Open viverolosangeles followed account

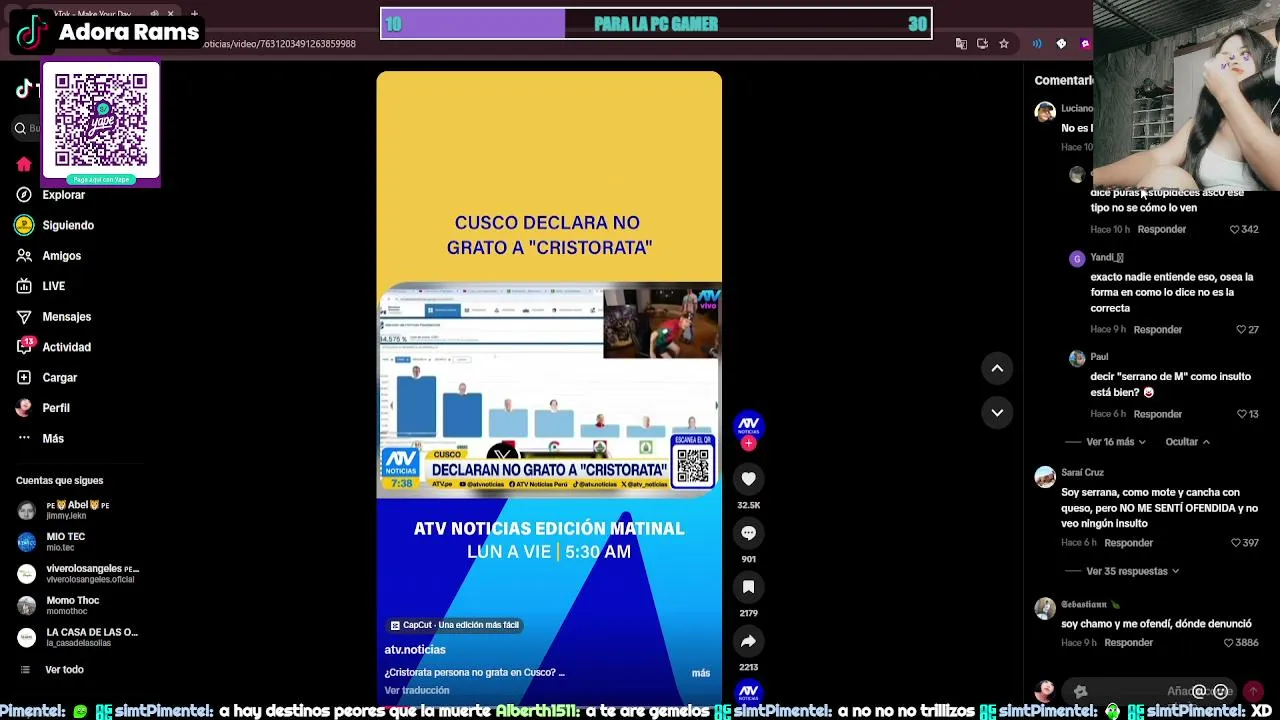(x=78, y=574)
